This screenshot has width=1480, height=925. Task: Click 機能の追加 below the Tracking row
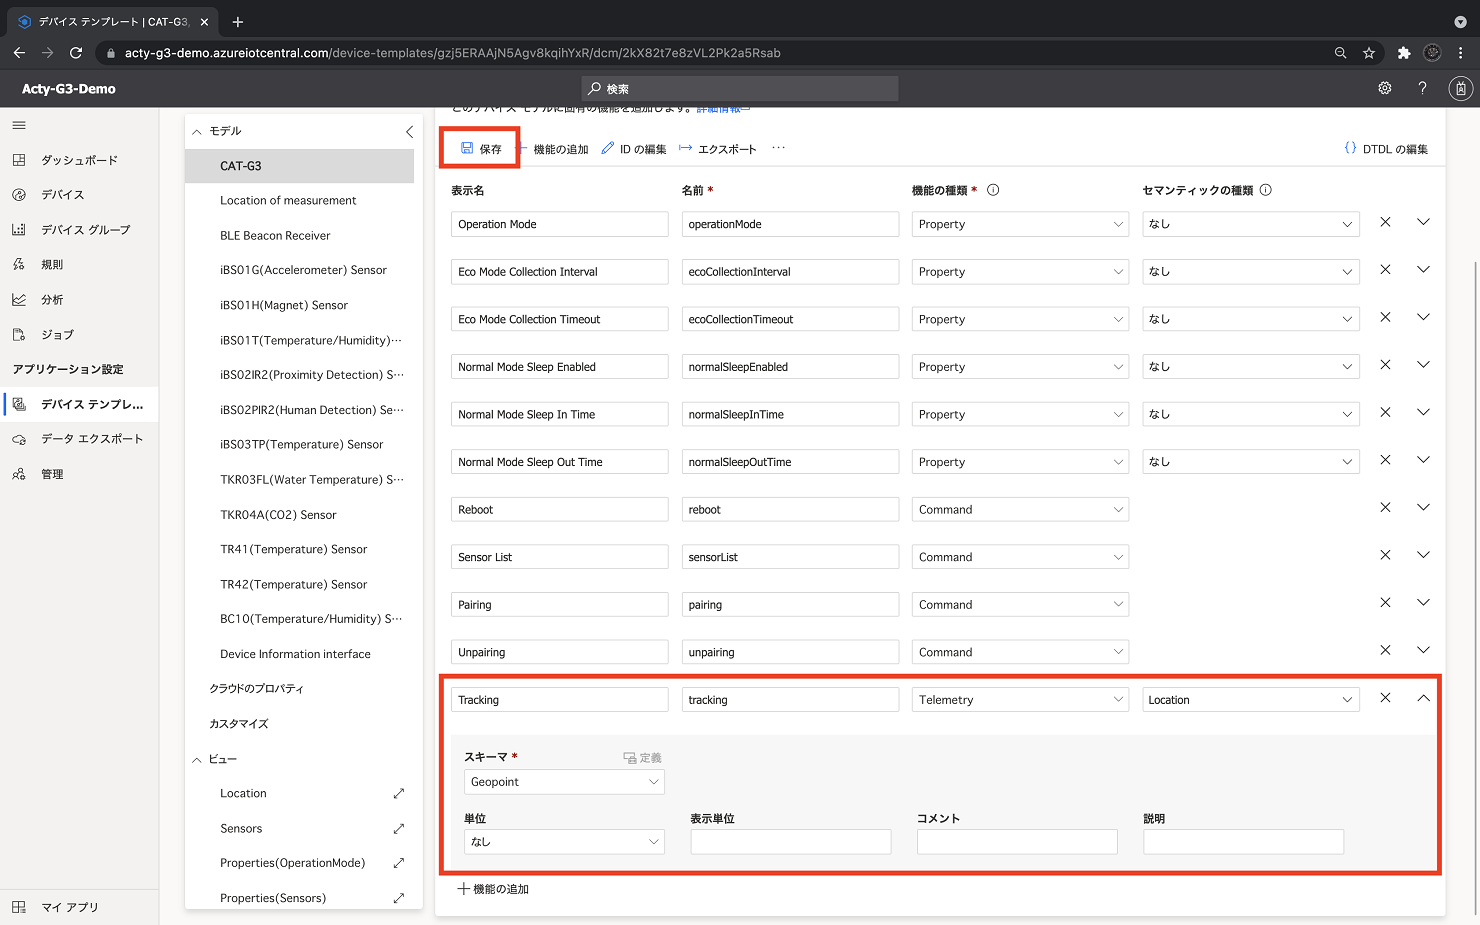[493, 889]
